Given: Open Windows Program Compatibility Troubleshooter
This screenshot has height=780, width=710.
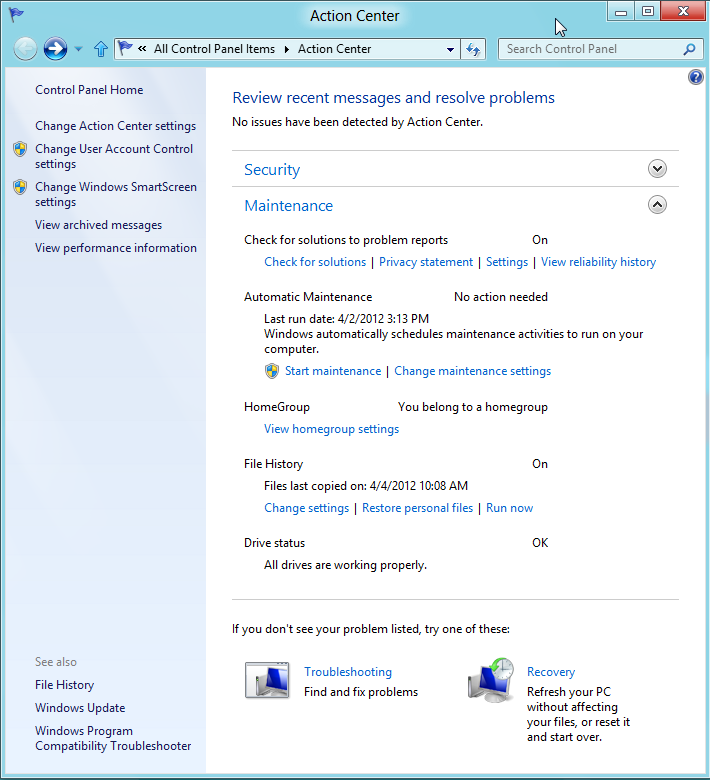Looking at the screenshot, I should click(113, 738).
